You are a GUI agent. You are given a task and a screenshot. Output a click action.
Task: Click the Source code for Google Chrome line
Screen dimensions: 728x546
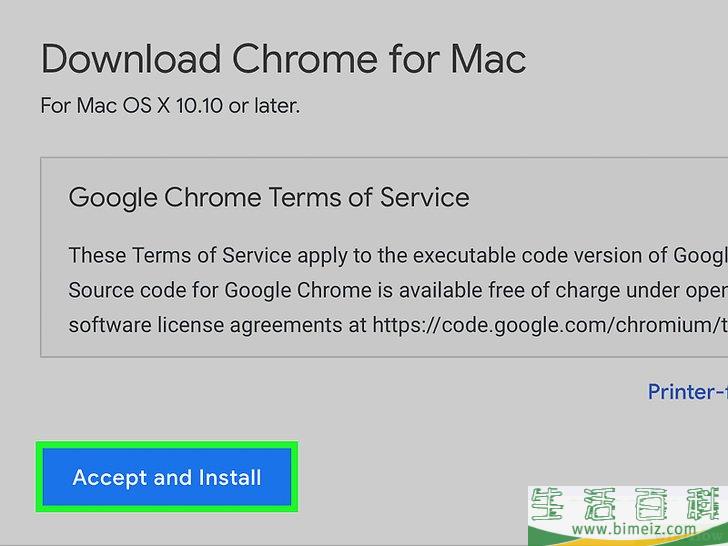click(398, 291)
